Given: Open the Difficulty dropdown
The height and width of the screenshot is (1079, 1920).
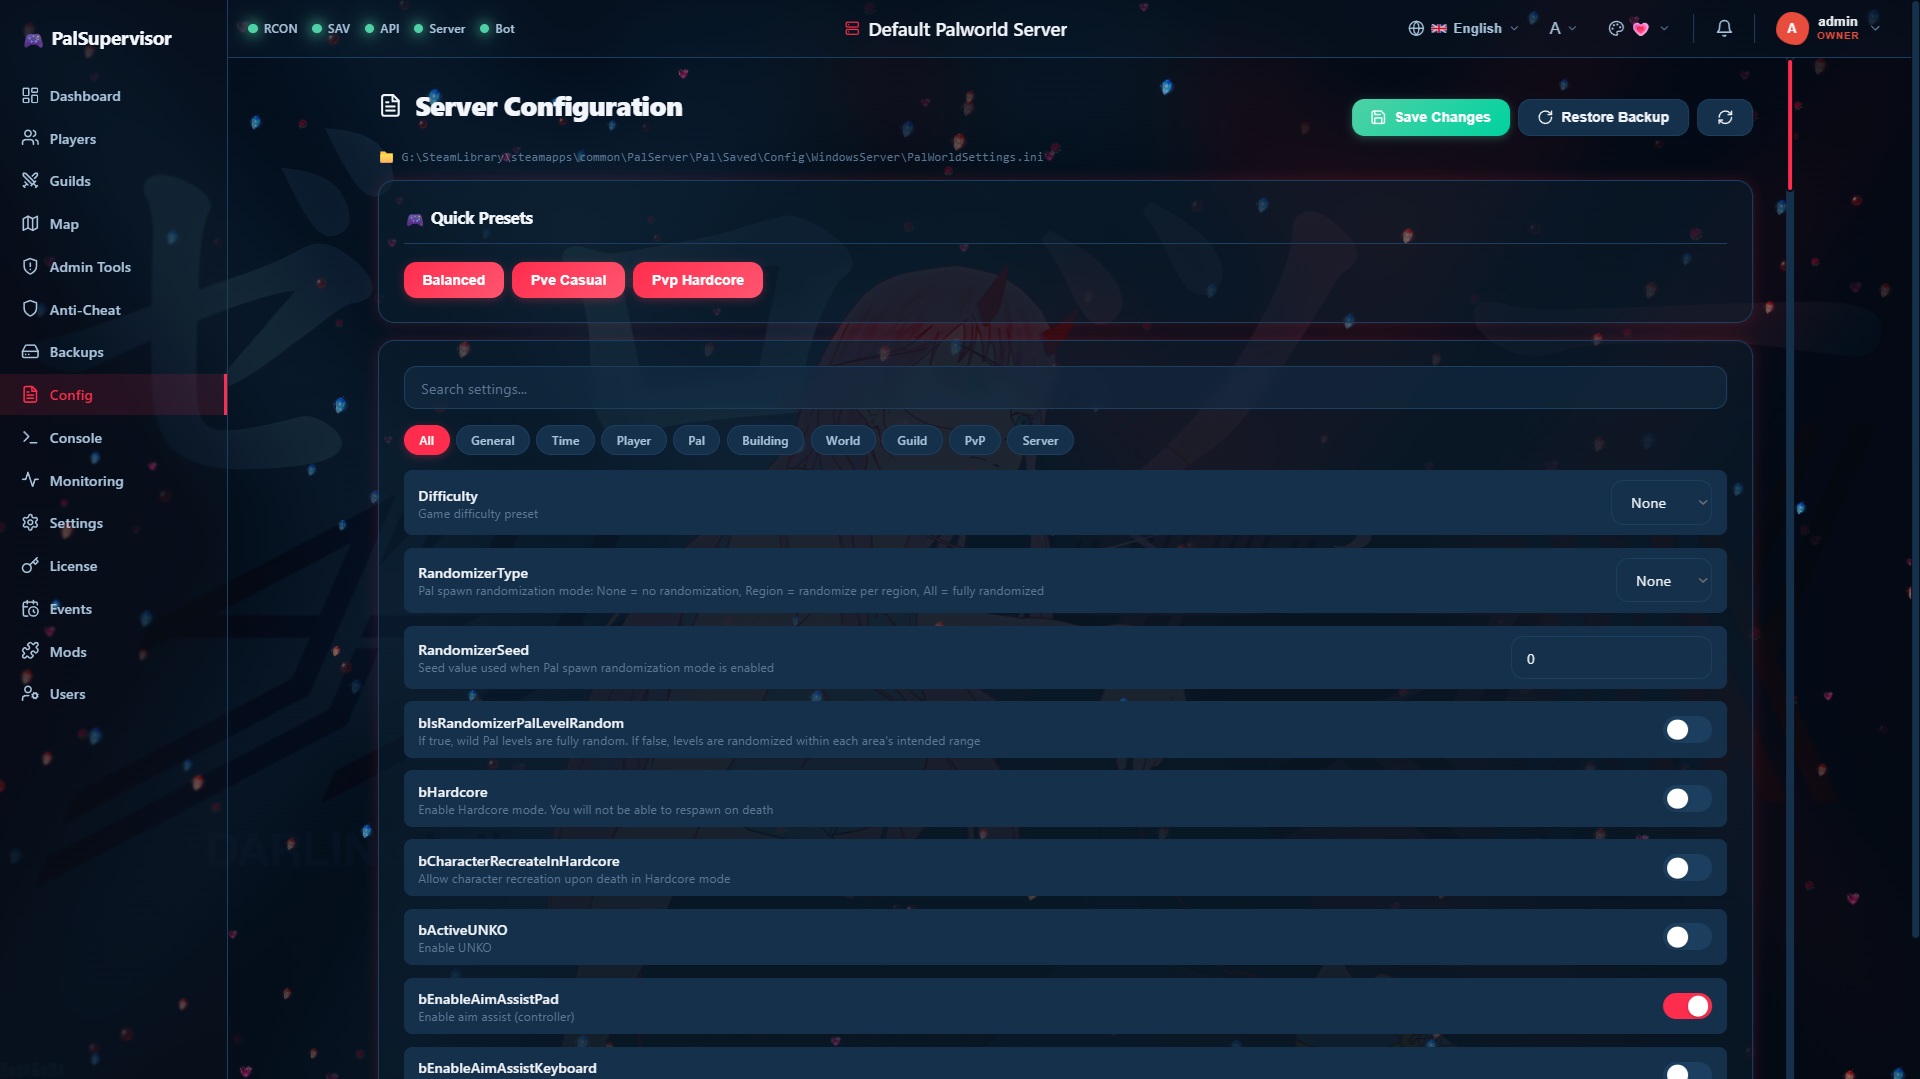Looking at the screenshot, I should (1661, 503).
